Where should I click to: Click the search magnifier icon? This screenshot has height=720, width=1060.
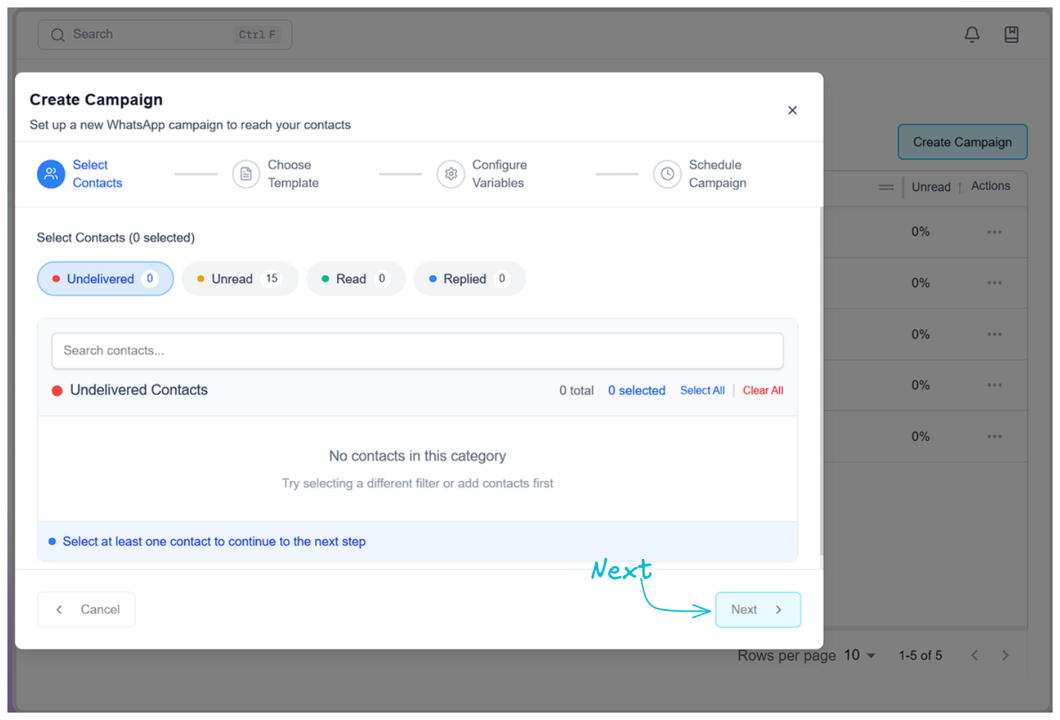pyautogui.click(x=57, y=34)
